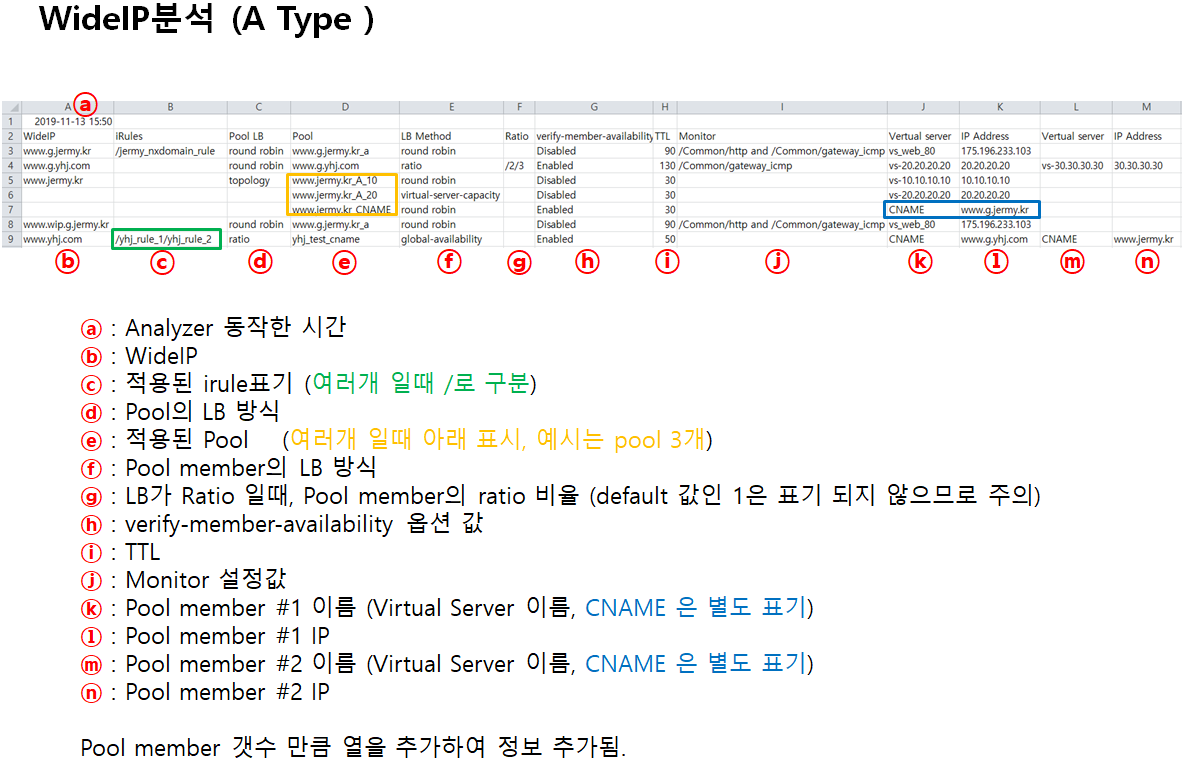Select column K header

click(x=999, y=107)
